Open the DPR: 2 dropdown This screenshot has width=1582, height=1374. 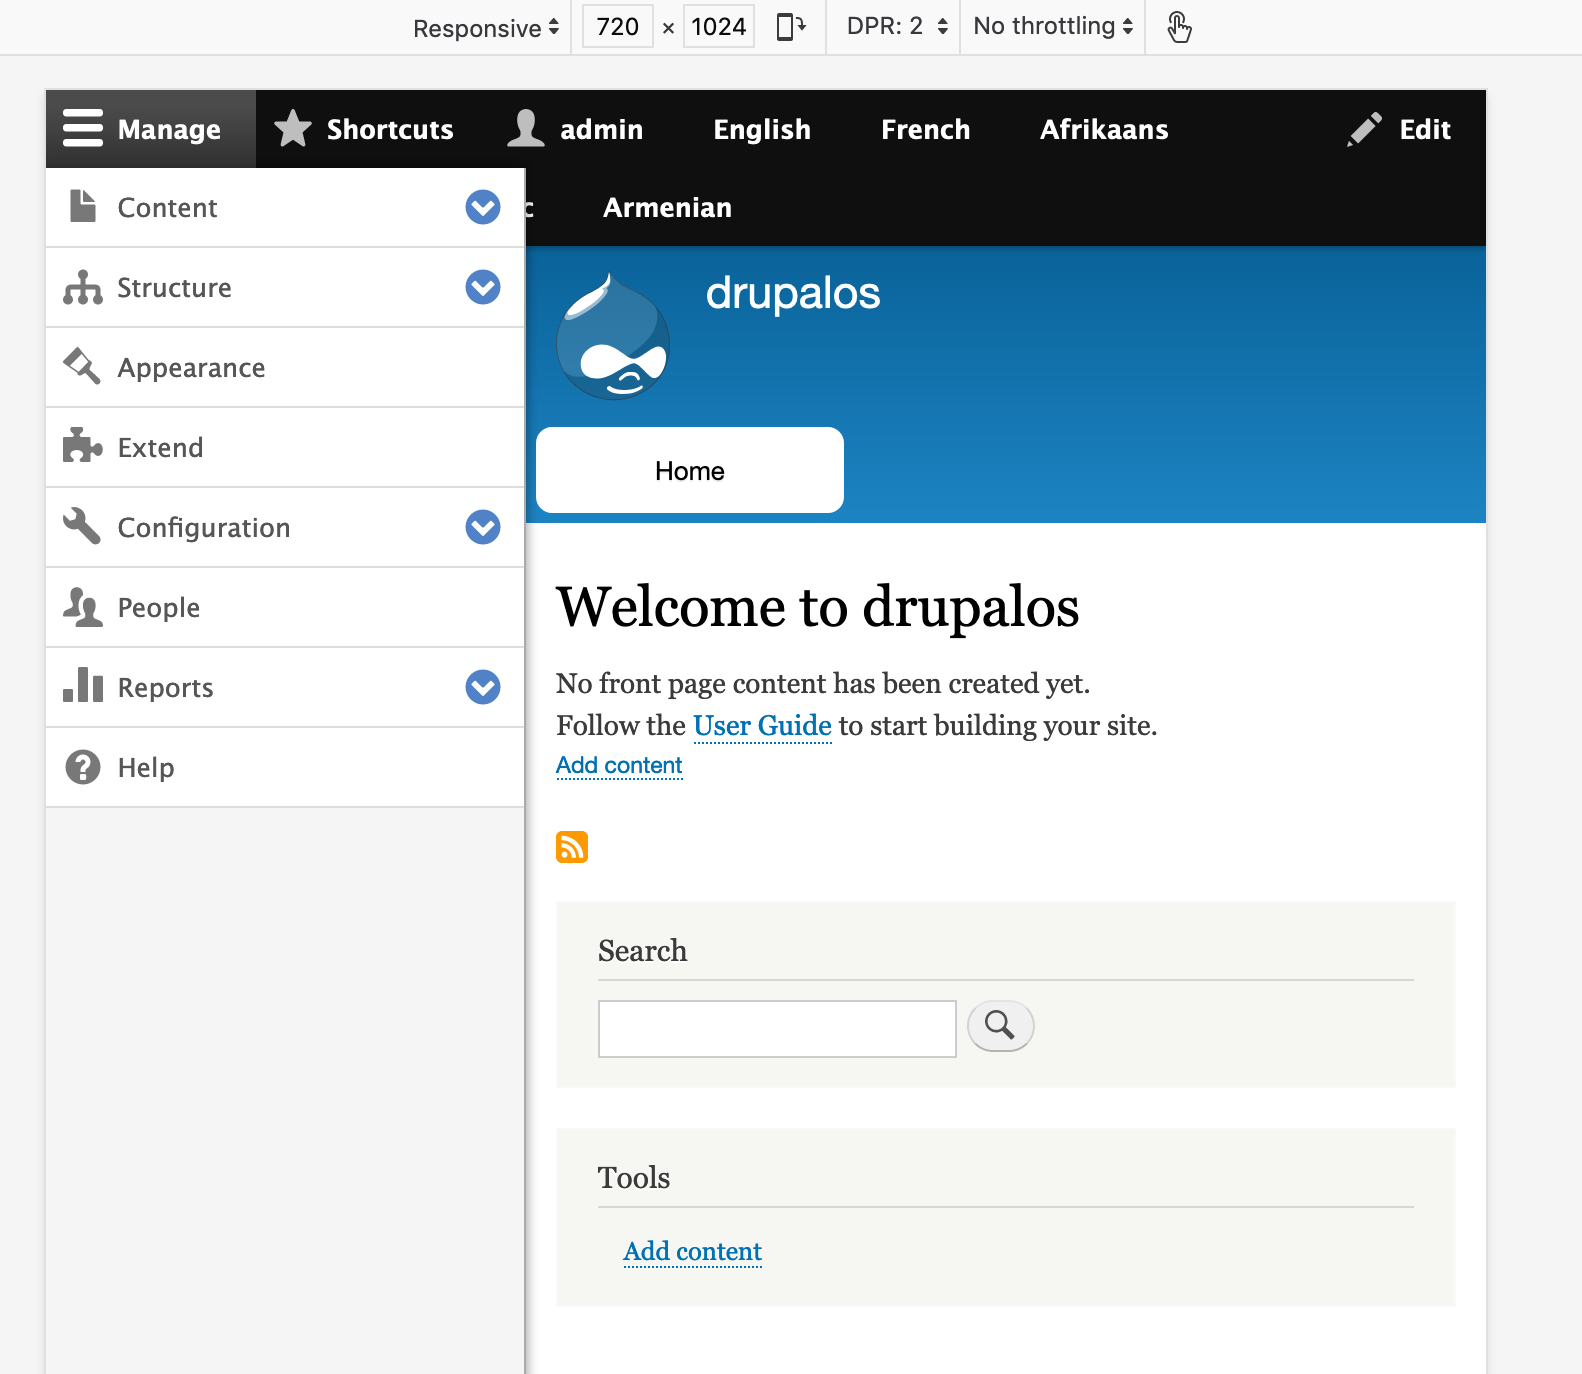tap(897, 27)
